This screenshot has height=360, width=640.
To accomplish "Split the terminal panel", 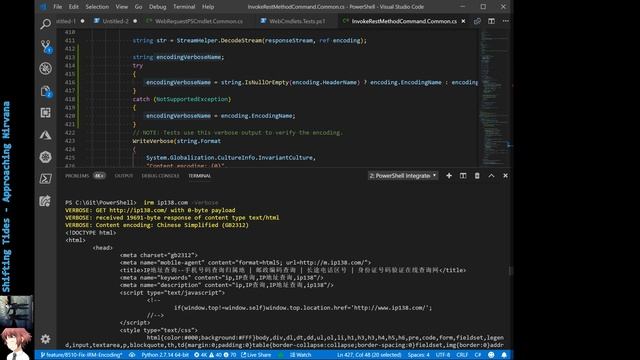I will (463, 176).
